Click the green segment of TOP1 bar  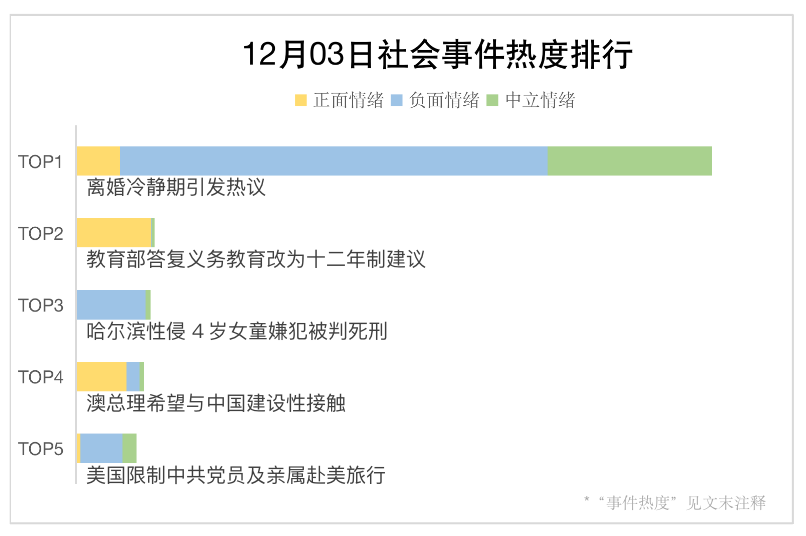[630, 161]
